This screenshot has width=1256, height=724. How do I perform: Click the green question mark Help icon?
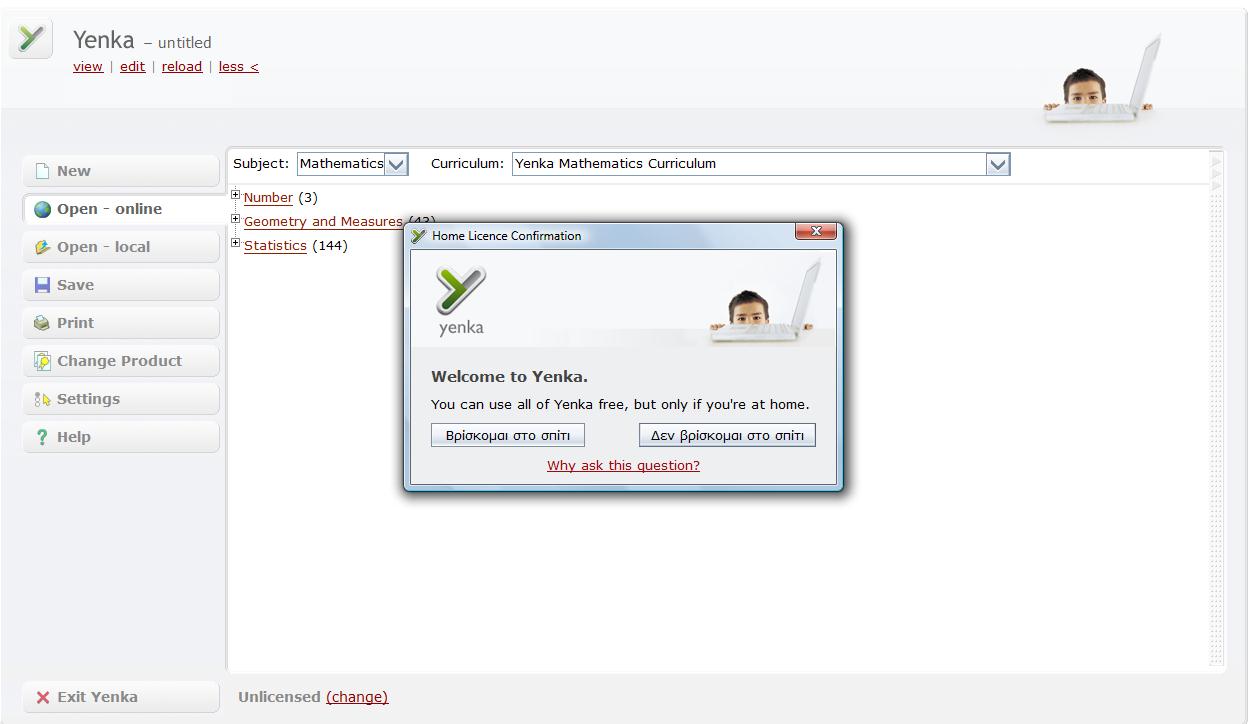(42, 437)
